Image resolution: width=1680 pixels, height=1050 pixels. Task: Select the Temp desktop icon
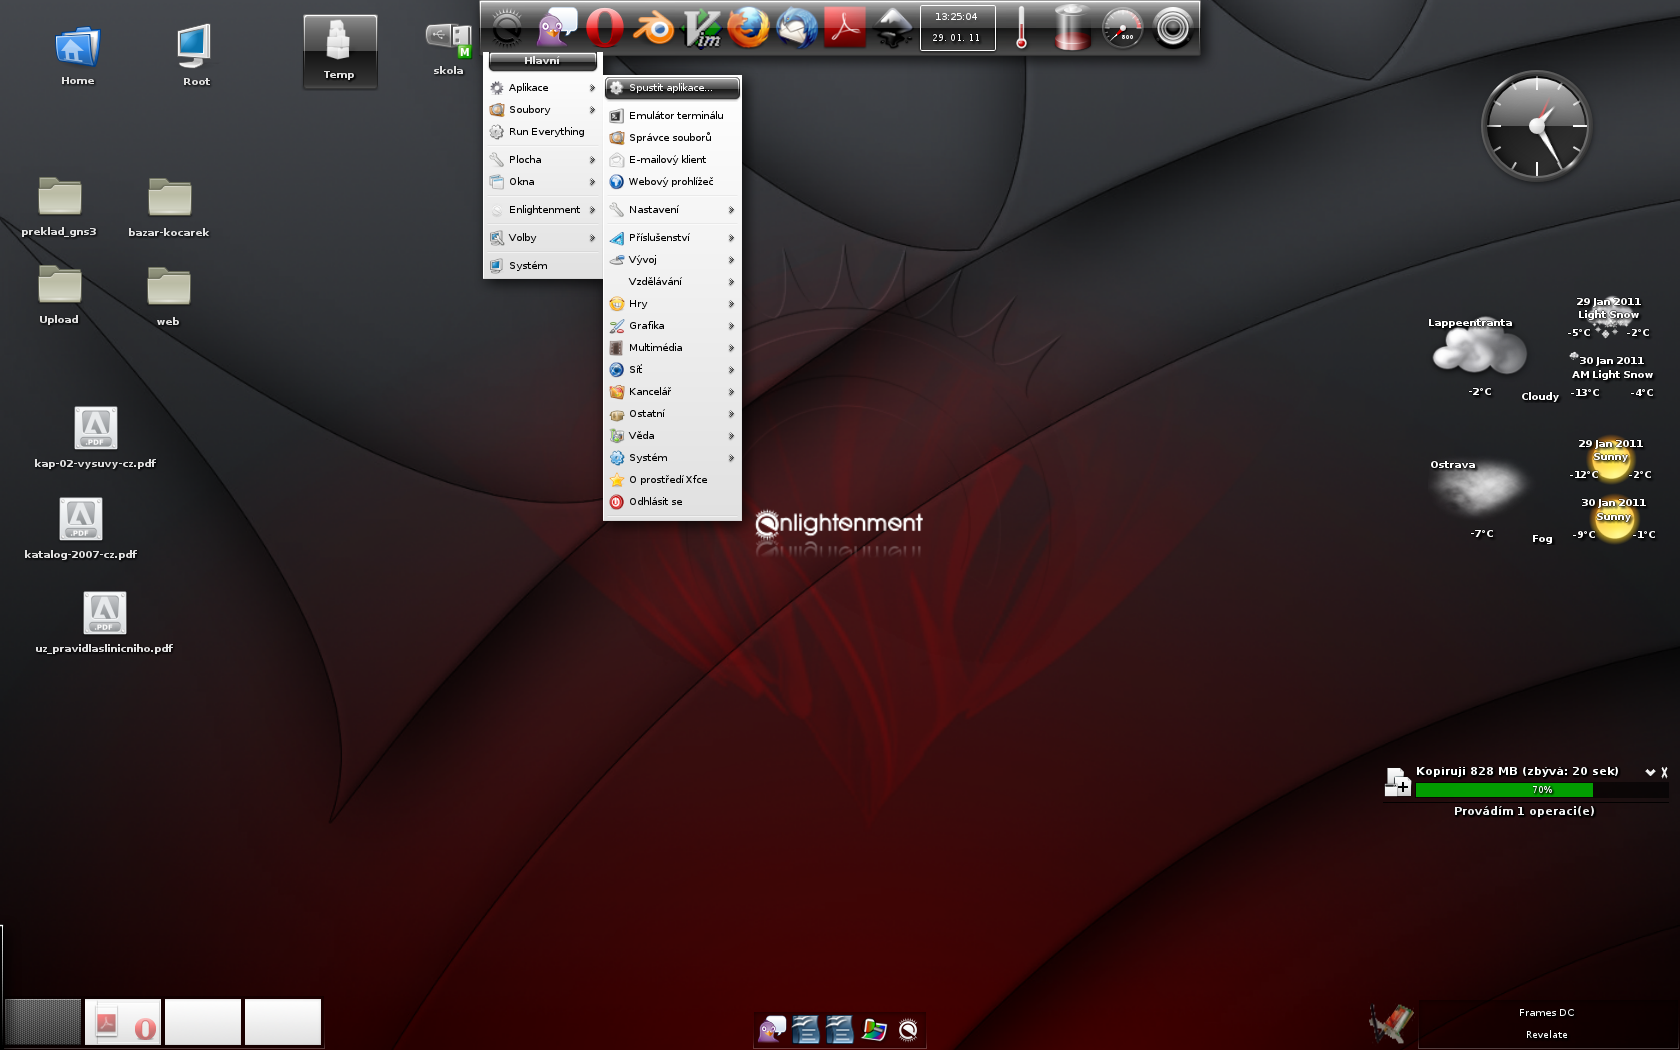point(340,52)
